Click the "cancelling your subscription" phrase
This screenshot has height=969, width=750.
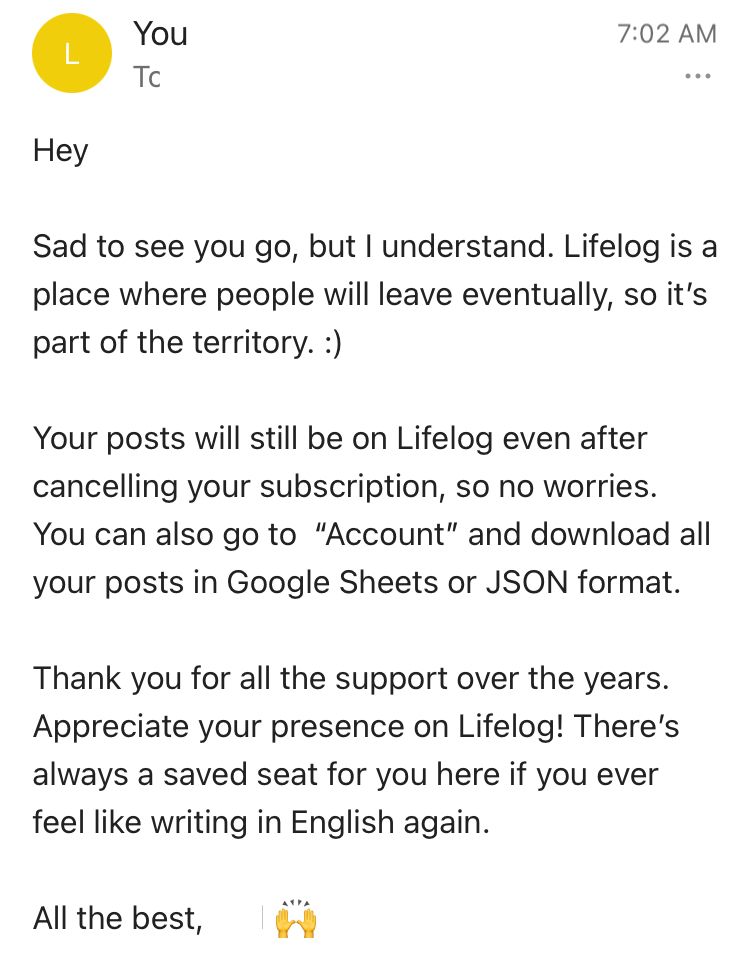click(x=238, y=486)
